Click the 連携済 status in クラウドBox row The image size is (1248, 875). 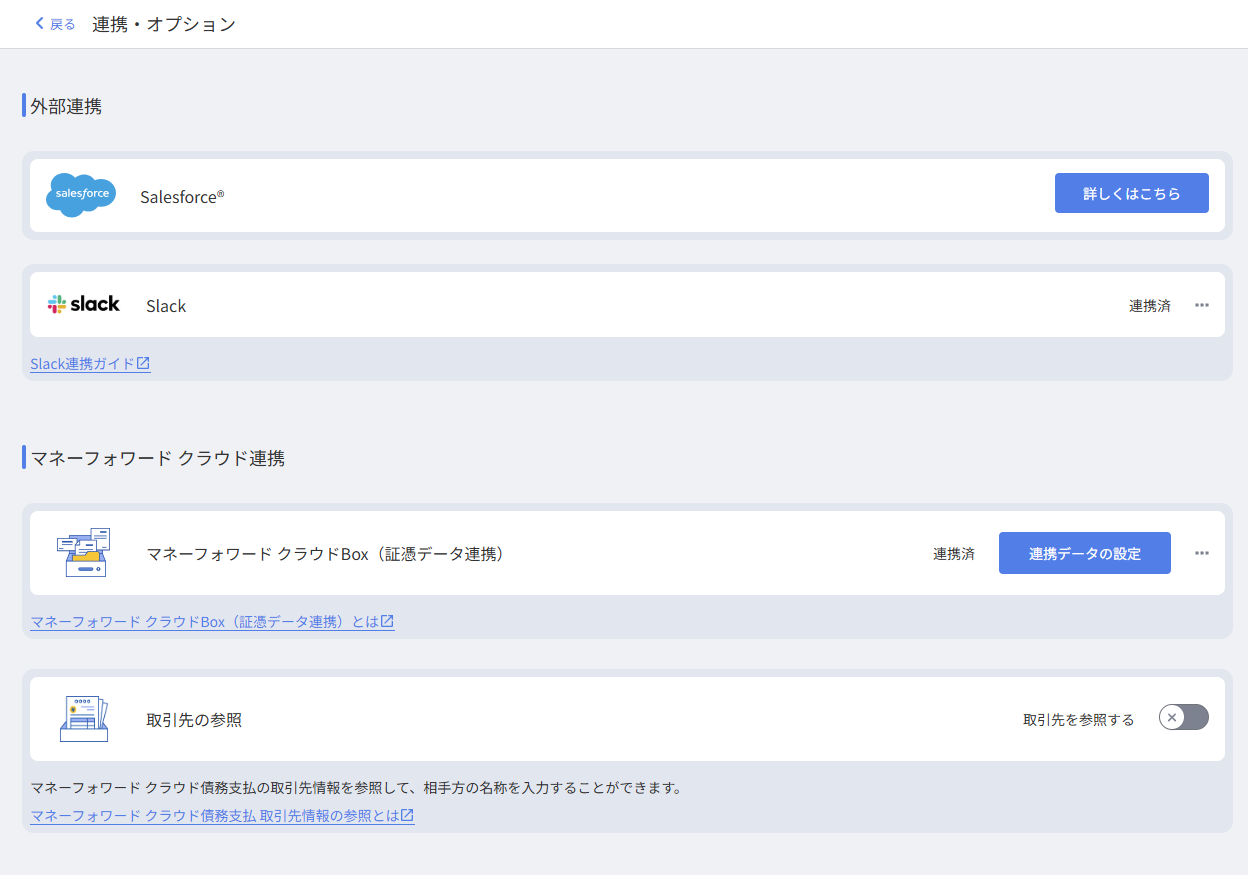coord(953,554)
